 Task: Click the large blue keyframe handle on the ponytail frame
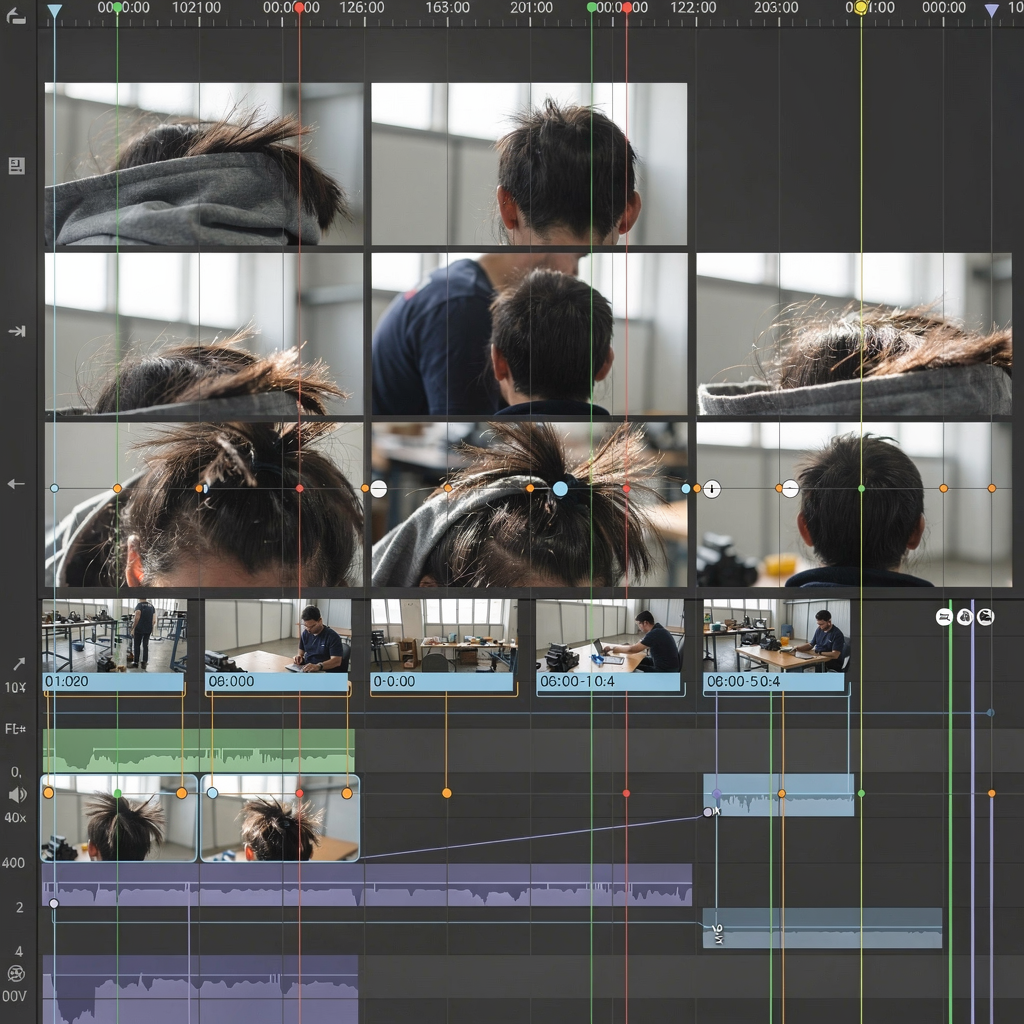point(560,489)
